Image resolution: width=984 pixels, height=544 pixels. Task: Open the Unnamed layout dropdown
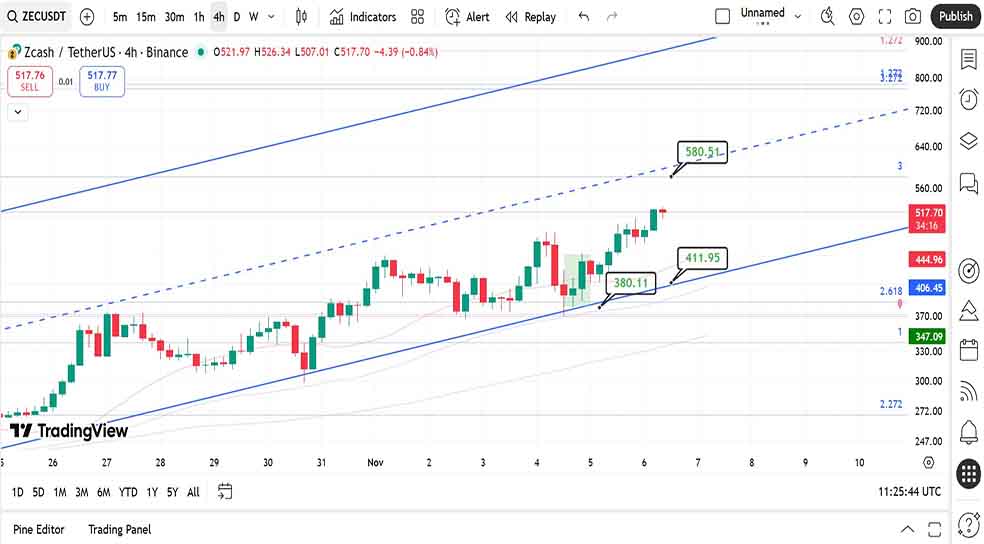pyautogui.click(x=797, y=16)
